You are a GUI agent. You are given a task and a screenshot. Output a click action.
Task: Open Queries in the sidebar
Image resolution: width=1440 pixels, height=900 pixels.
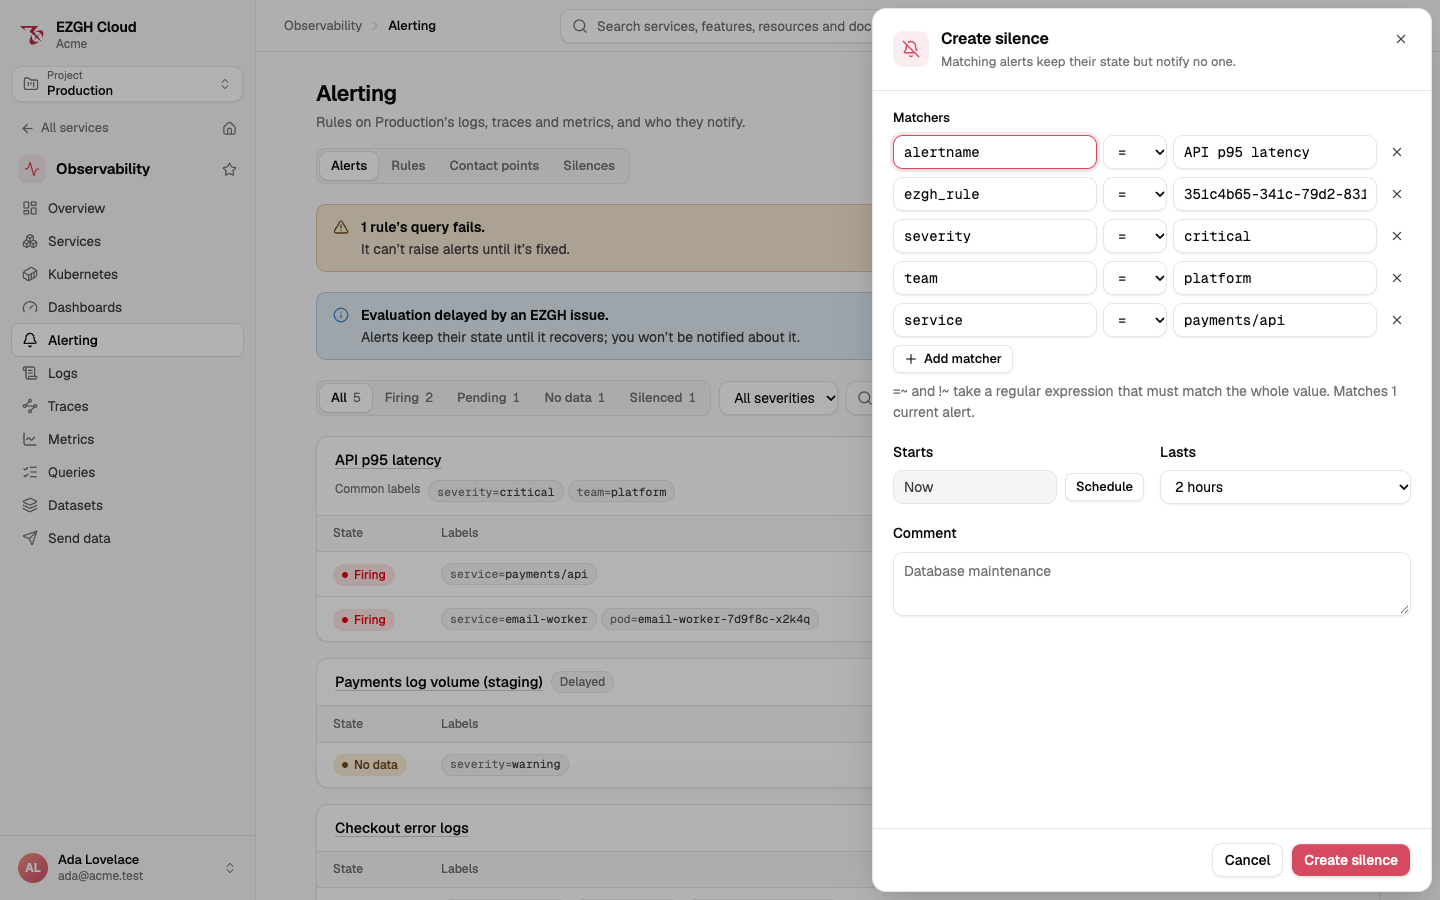[x=127, y=472]
